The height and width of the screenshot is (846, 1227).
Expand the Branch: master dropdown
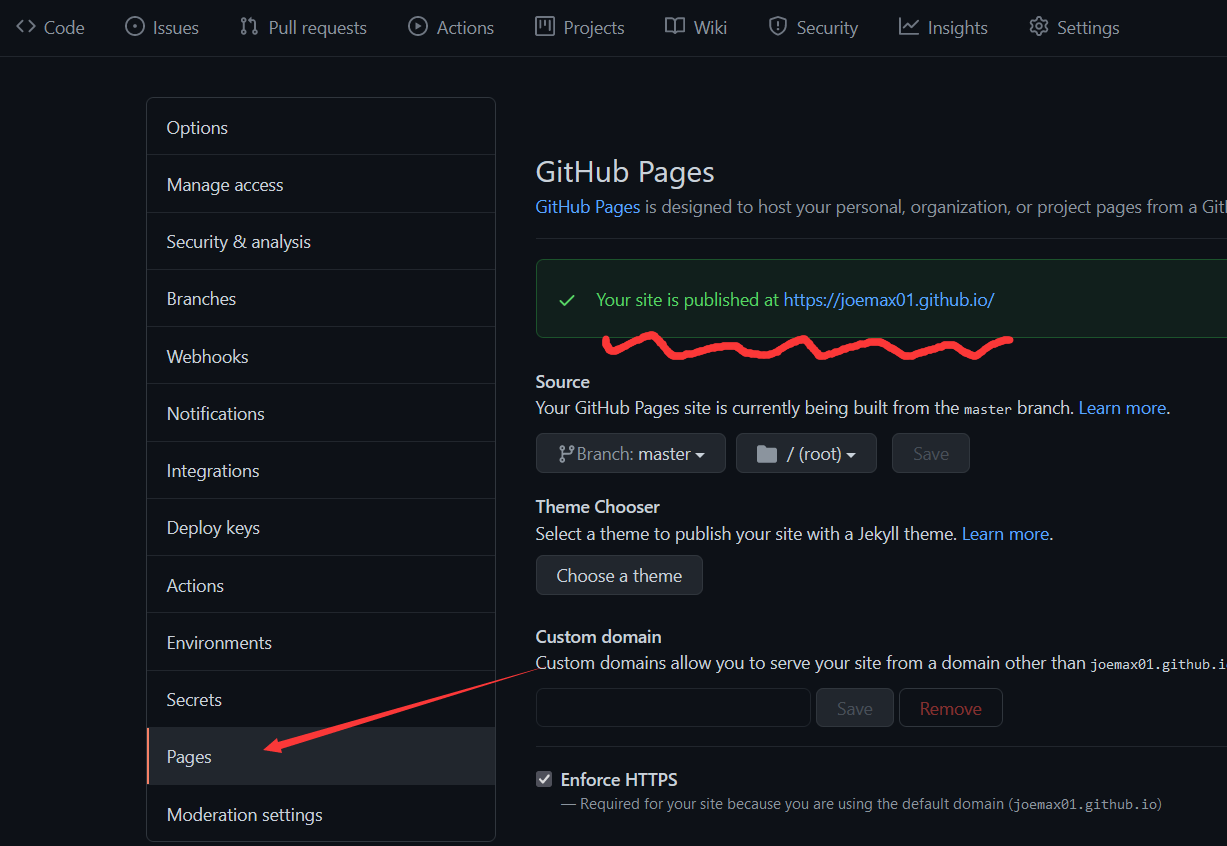(631, 453)
